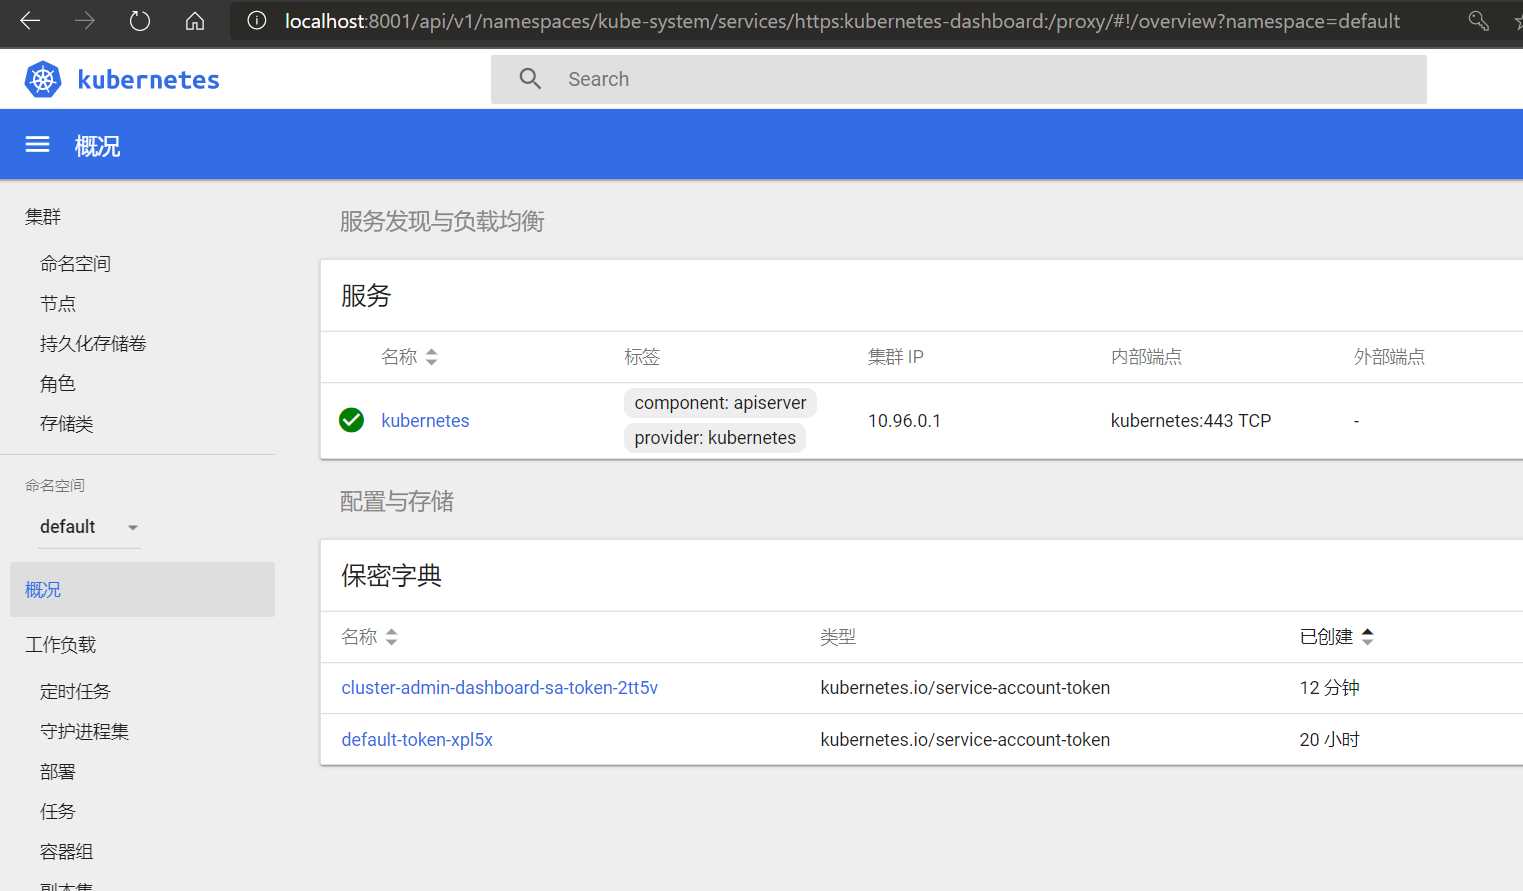Focus the Search input field
Viewport: 1523px width, 891px height.
tap(958, 79)
